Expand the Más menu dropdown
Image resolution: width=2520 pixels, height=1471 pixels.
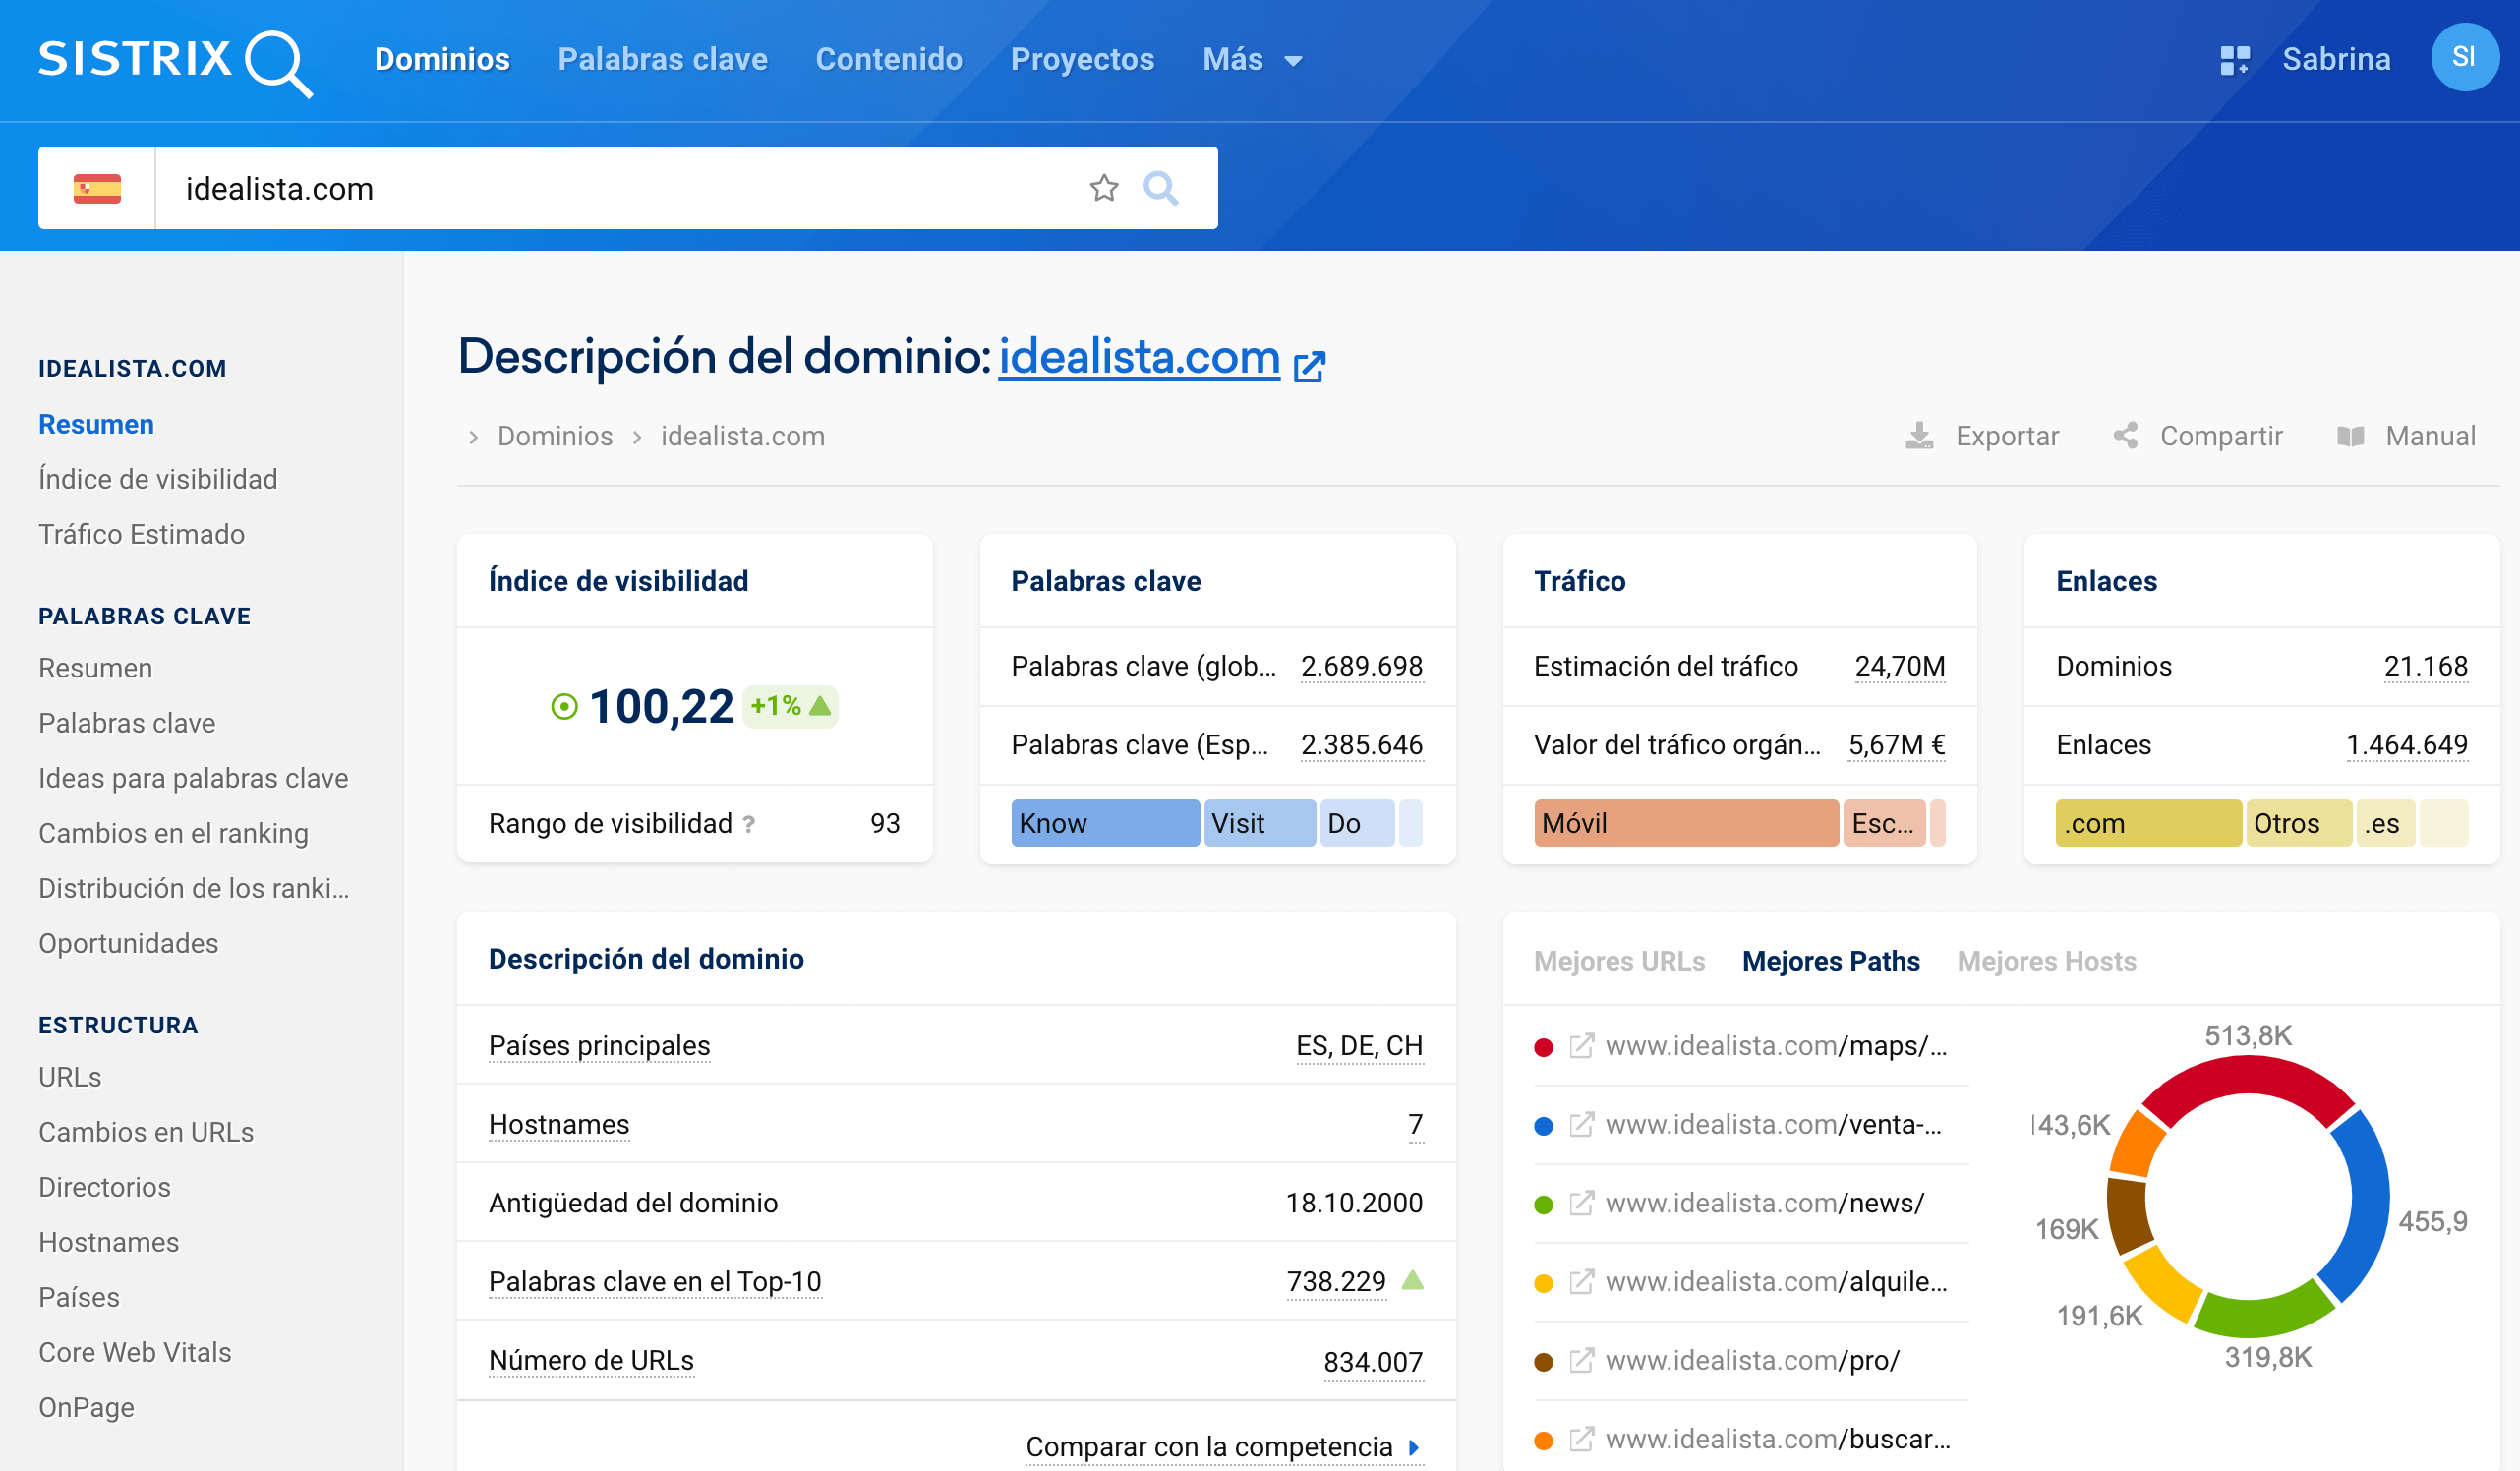(x=1252, y=60)
